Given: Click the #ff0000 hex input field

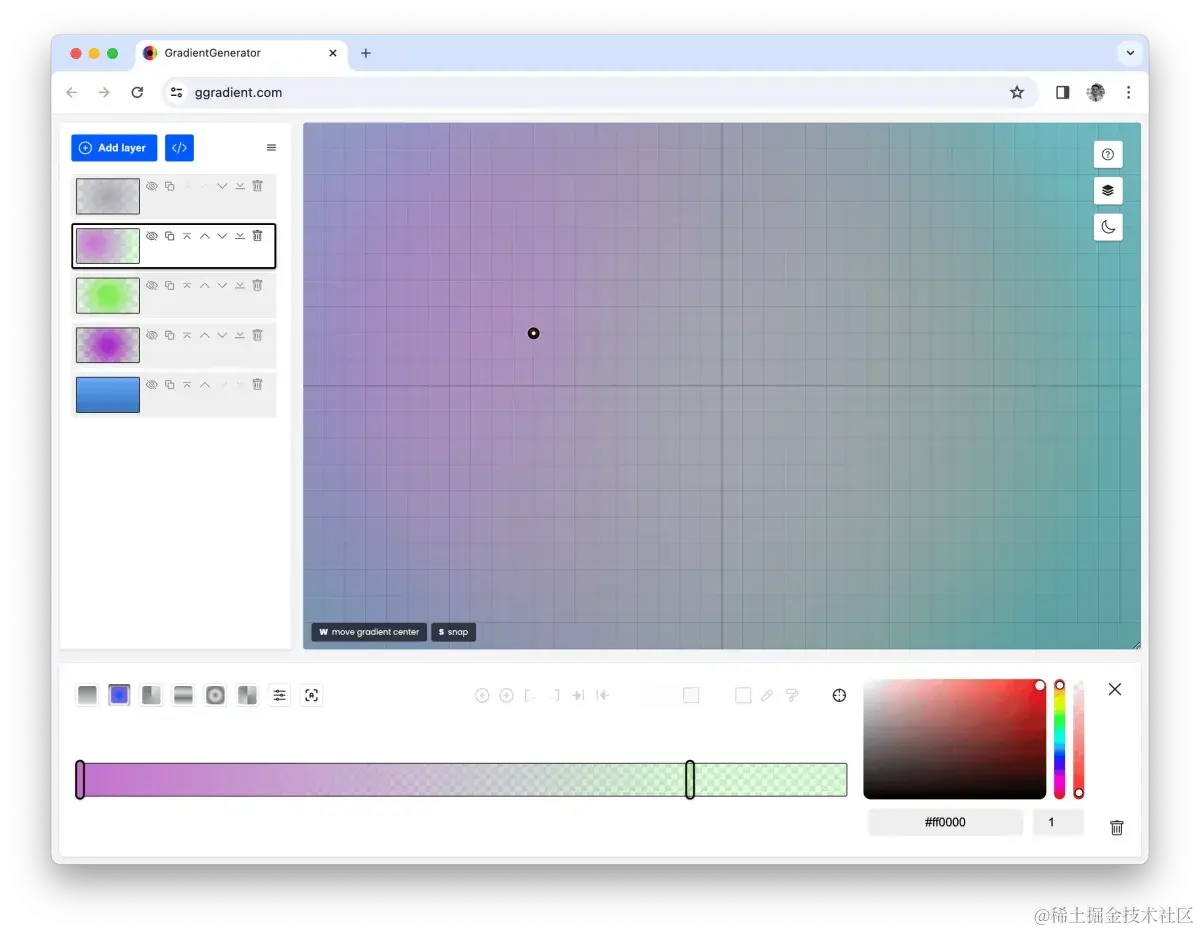Looking at the screenshot, I should [x=944, y=822].
